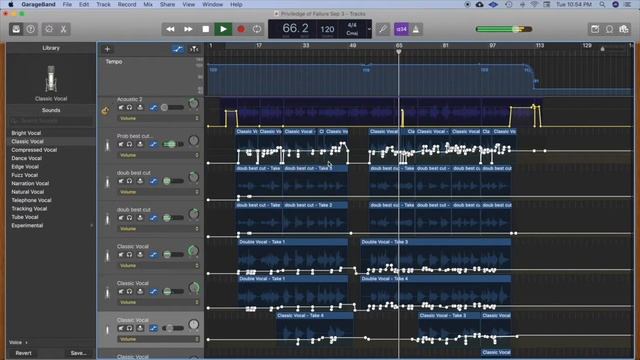640x360 pixels.
Task: Open the Edit menu
Action: (84, 4)
